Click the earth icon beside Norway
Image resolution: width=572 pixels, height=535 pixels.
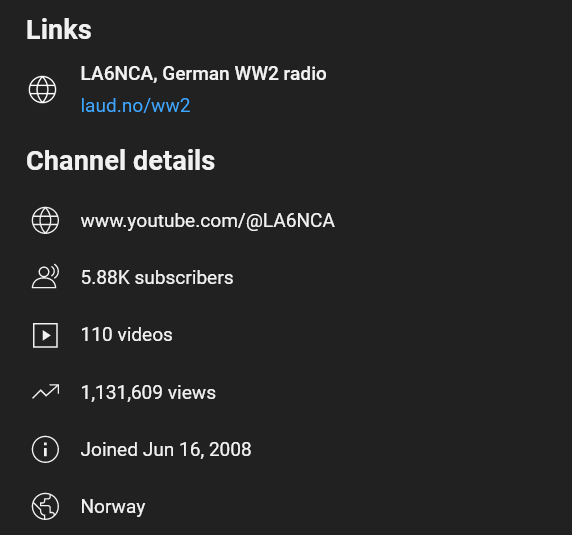click(45, 506)
